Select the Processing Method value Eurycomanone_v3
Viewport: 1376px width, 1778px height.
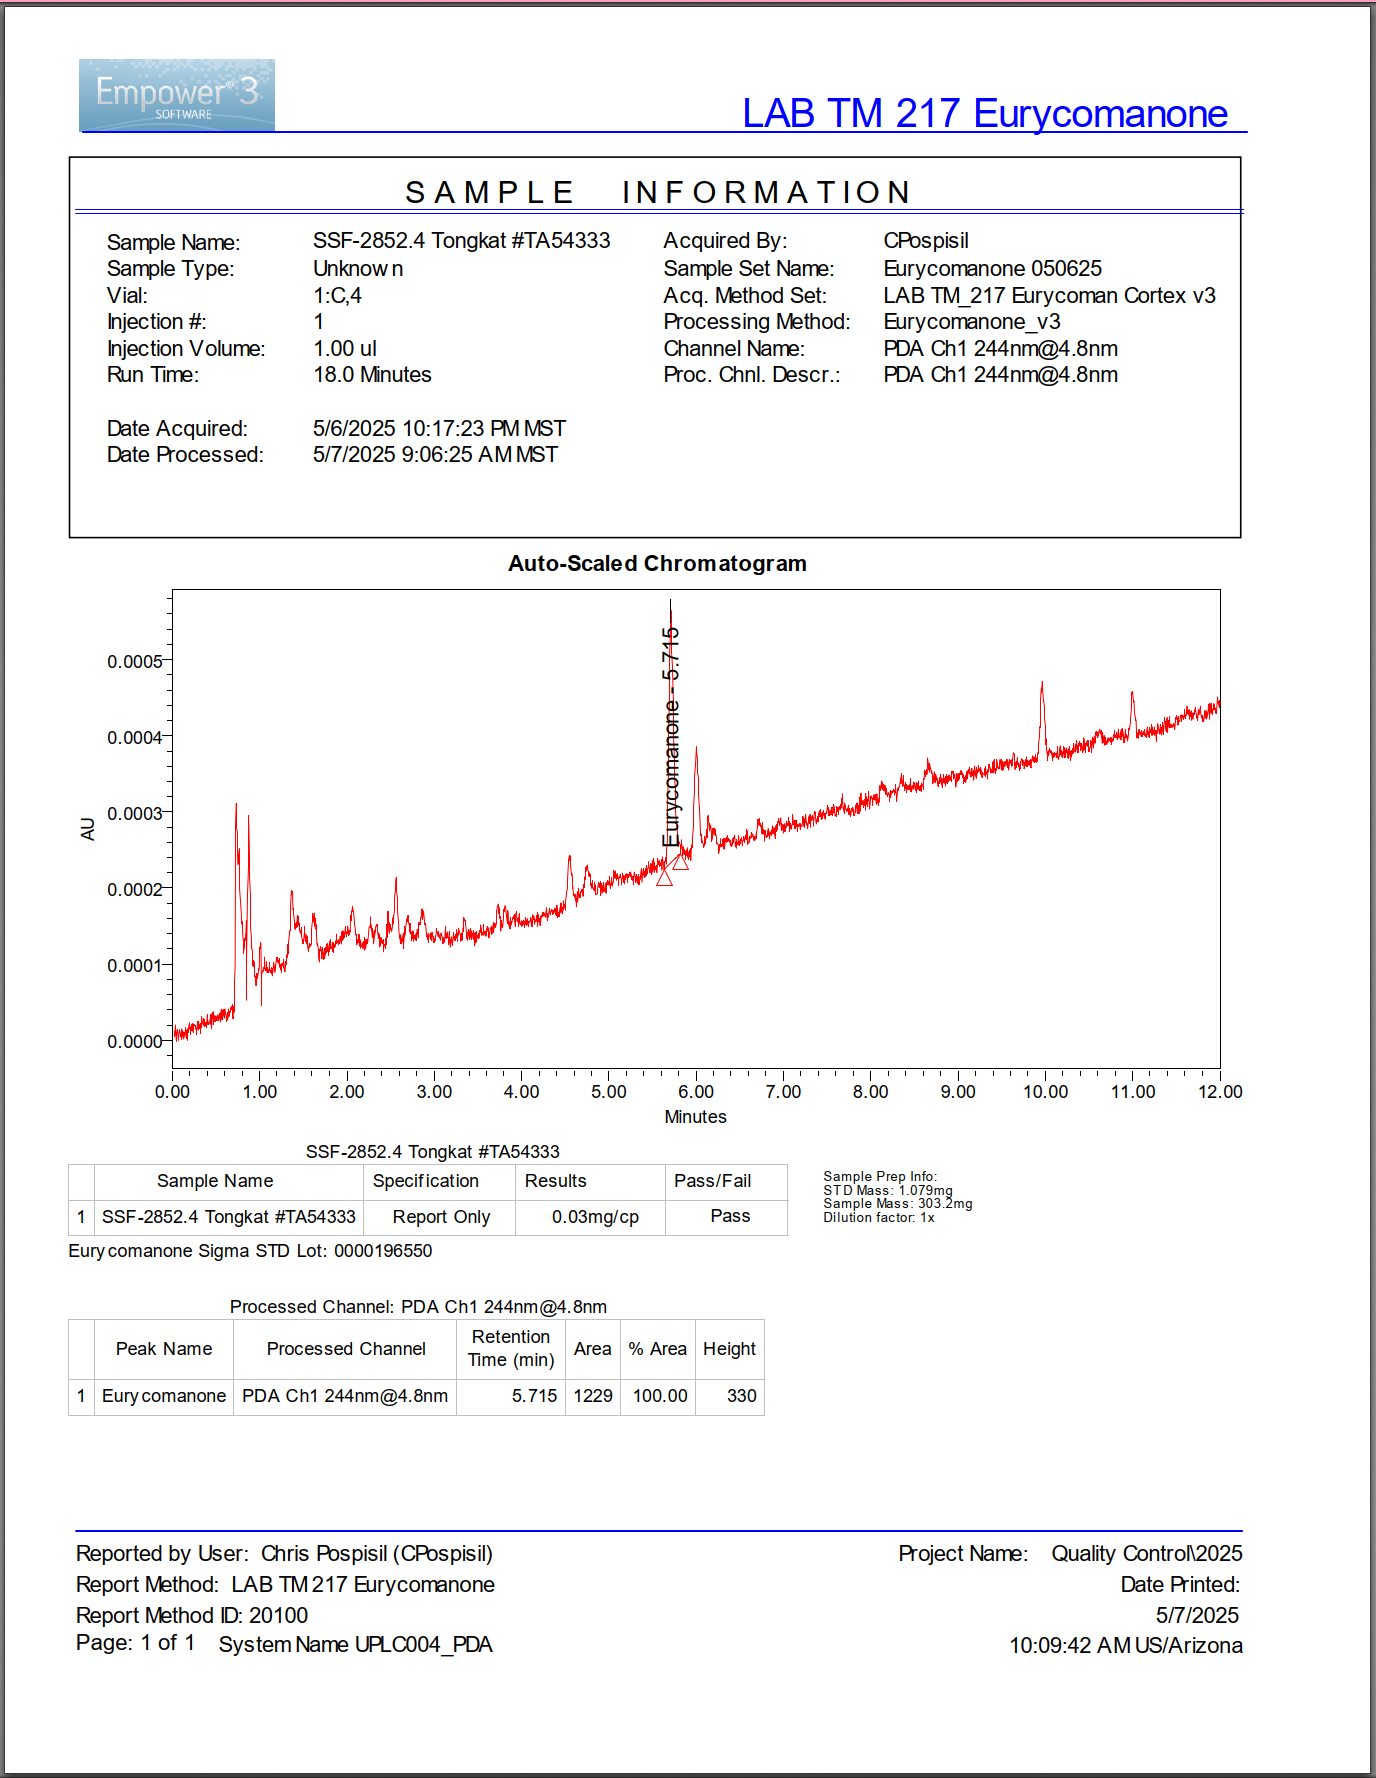[971, 322]
